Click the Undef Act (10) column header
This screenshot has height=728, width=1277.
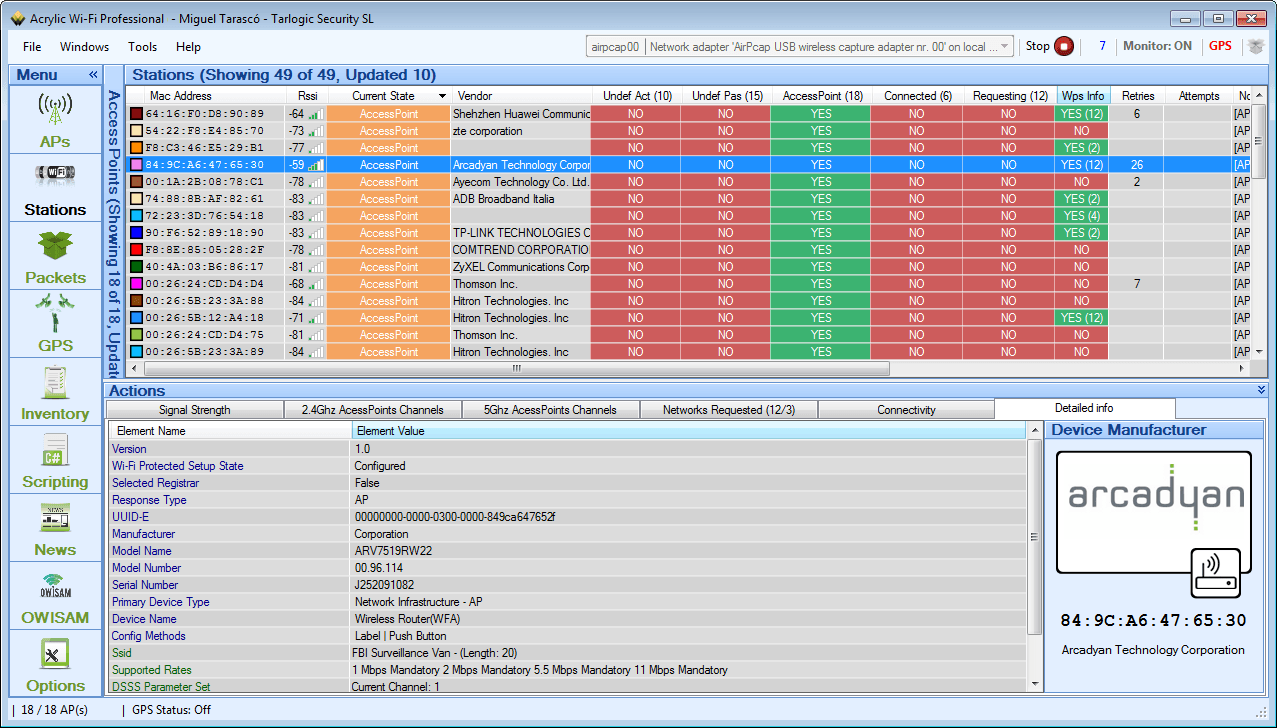click(637, 96)
